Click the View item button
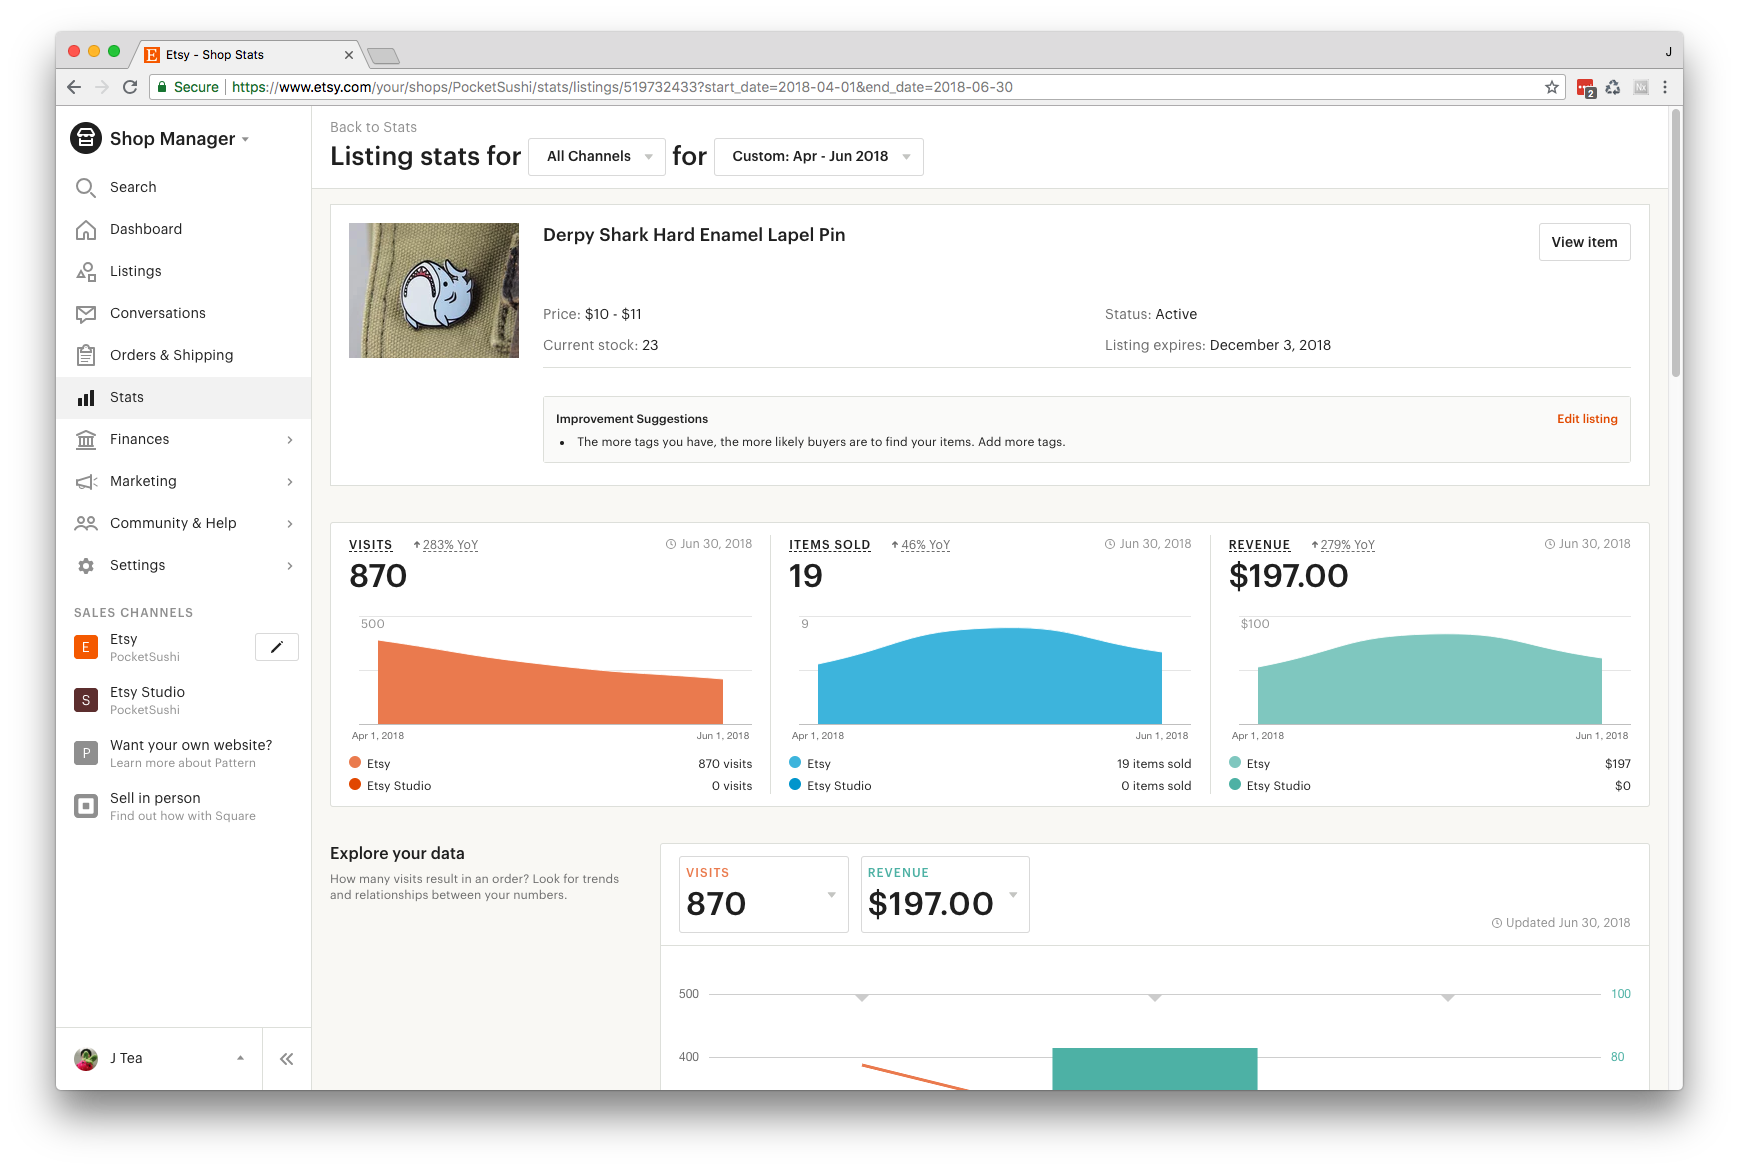The width and height of the screenshot is (1739, 1170). [1584, 242]
